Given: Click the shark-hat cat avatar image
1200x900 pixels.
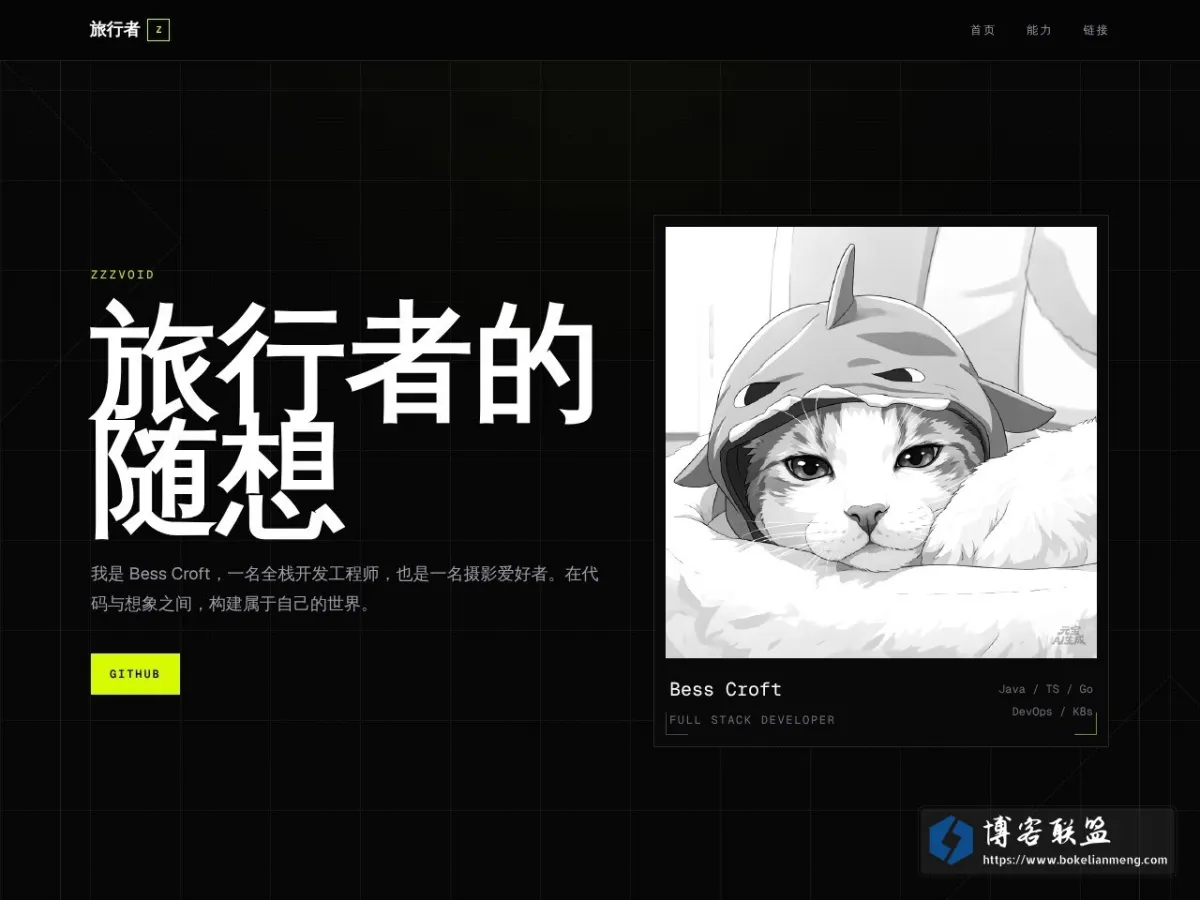Looking at the screenshot, I should (x=881, y=442).
